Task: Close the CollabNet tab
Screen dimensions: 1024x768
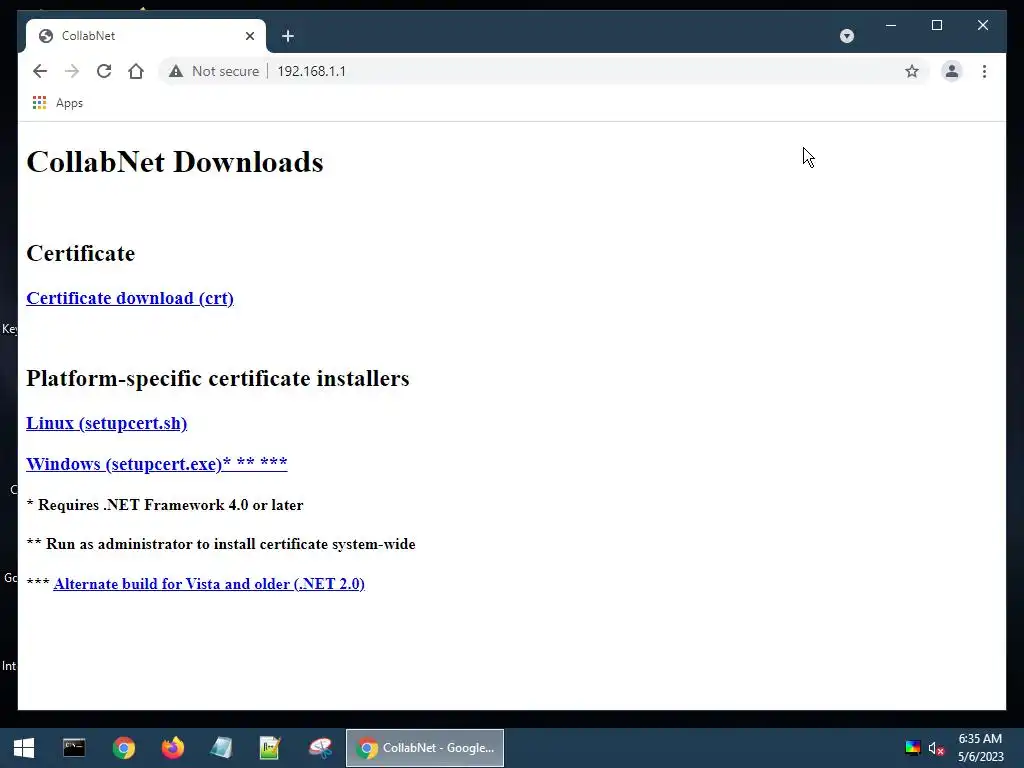Action: [249, 36]
